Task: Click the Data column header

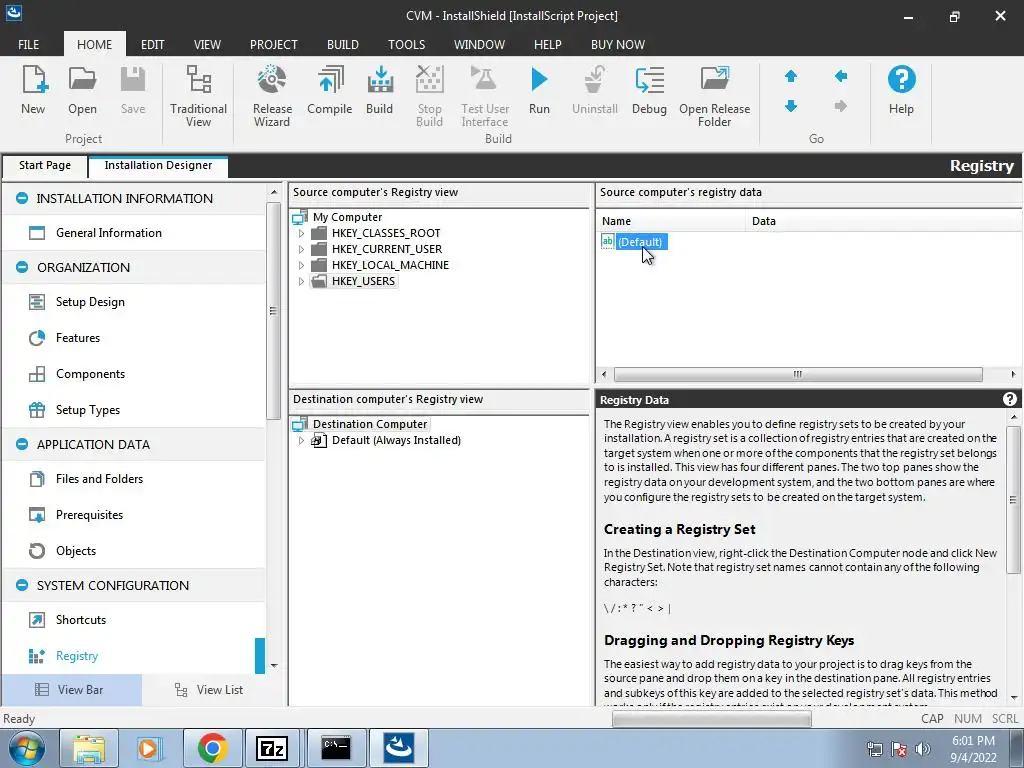Action: click(884, 221)
